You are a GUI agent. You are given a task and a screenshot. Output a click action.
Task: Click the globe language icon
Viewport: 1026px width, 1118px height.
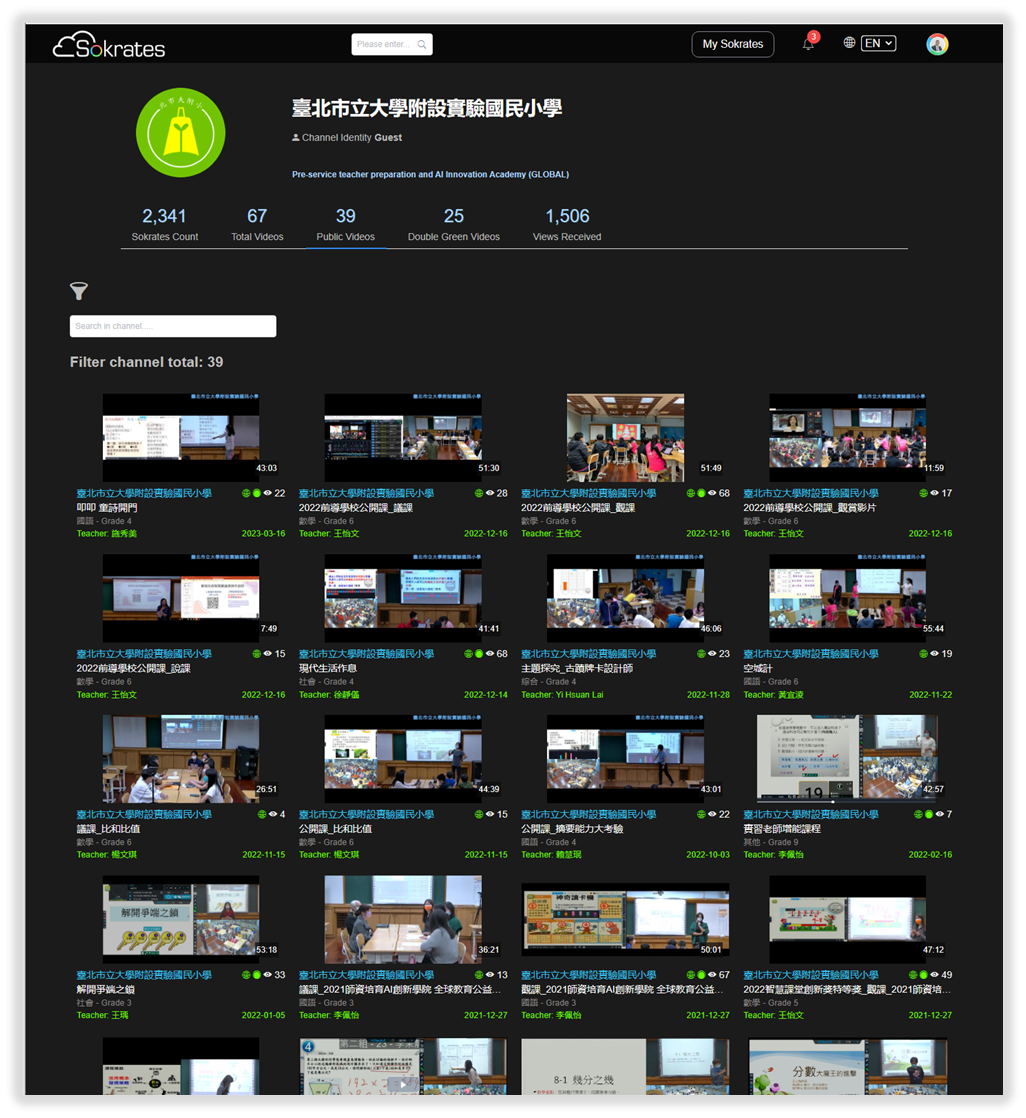(849, 43)
